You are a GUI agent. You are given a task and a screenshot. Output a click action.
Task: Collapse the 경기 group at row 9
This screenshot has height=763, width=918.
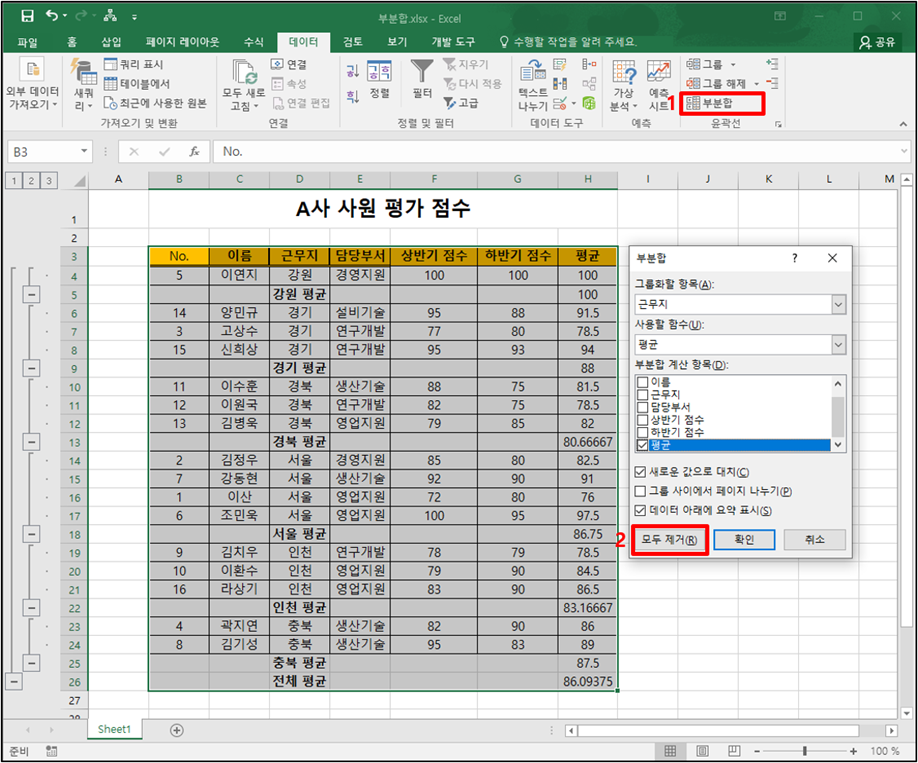(x=32, y=368)
